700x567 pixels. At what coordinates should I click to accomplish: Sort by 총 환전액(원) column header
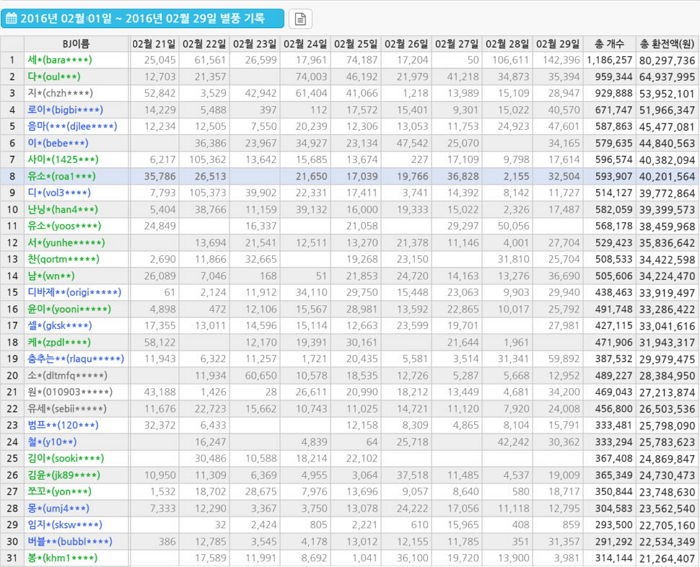click(669, 44)
